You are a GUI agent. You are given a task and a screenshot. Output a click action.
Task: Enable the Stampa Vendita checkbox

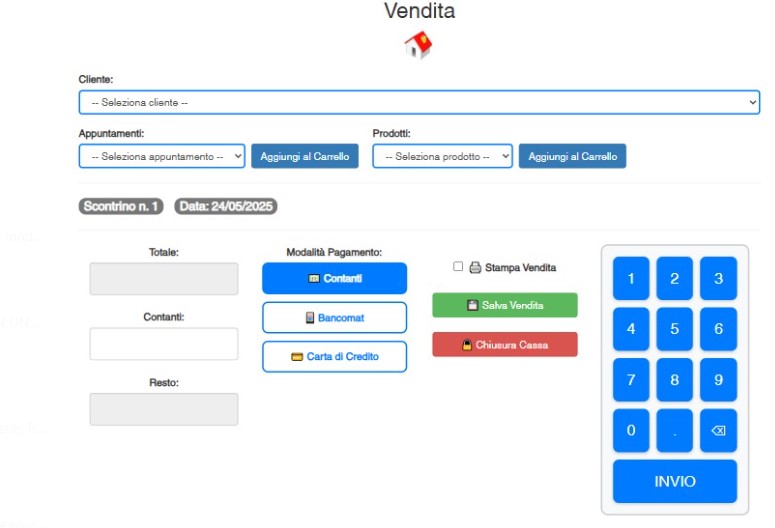tap(458, 267)
